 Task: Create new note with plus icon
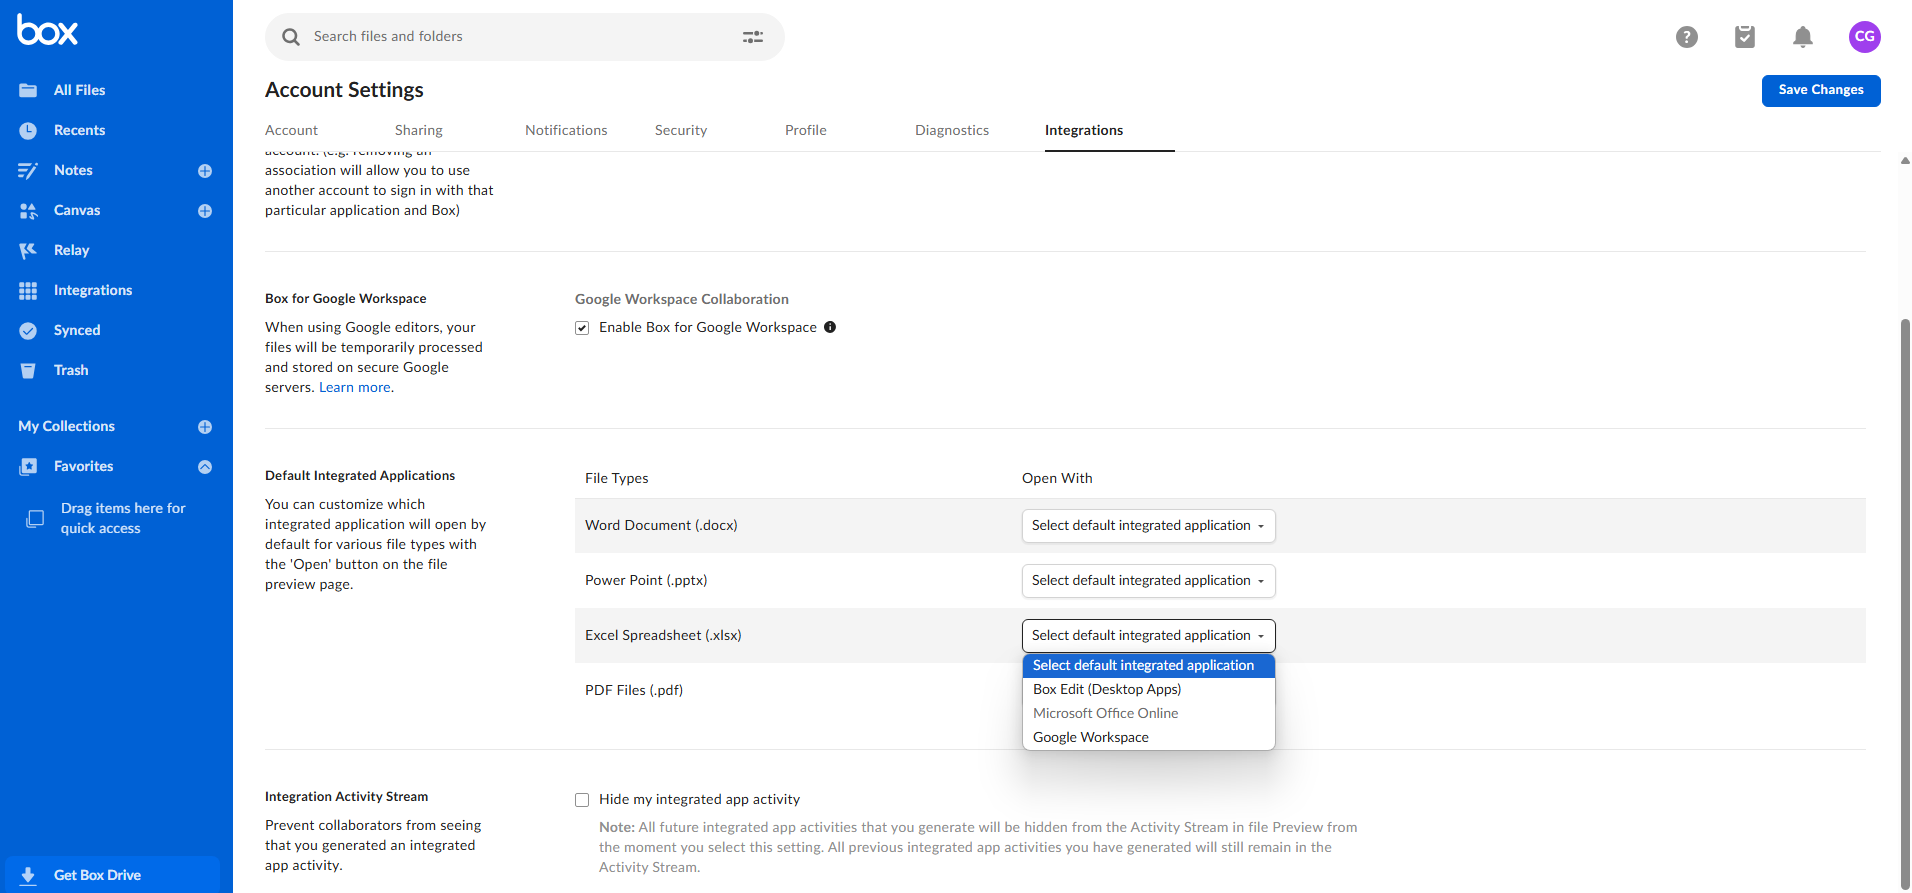205,171
